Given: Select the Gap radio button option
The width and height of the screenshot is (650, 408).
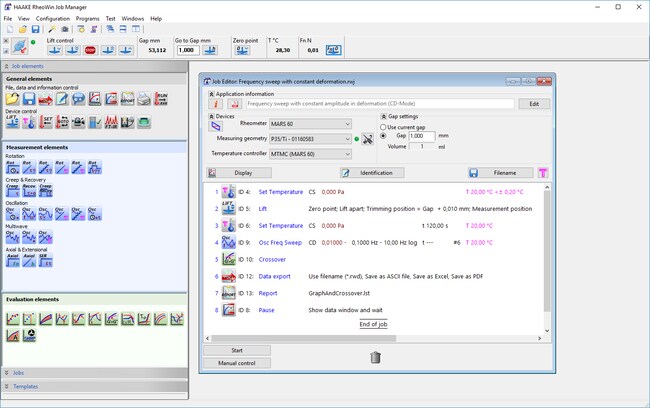Looking at the screenshot, I should tap(382, 135).
